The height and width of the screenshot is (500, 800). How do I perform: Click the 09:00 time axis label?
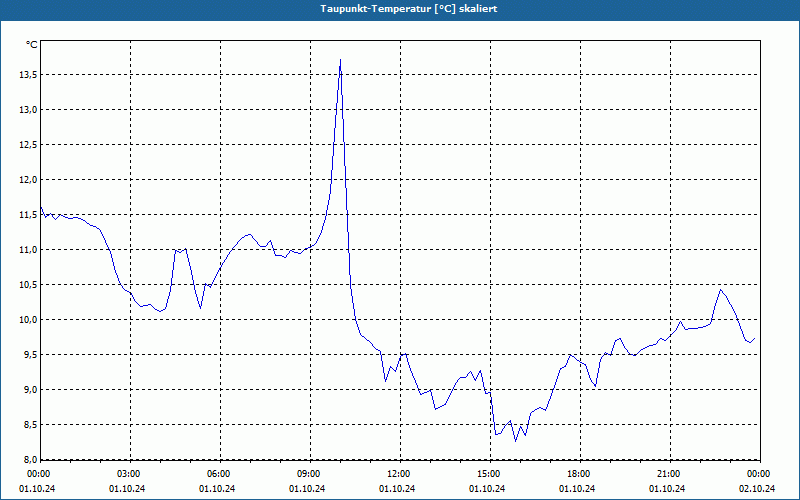tap(310, 474)
